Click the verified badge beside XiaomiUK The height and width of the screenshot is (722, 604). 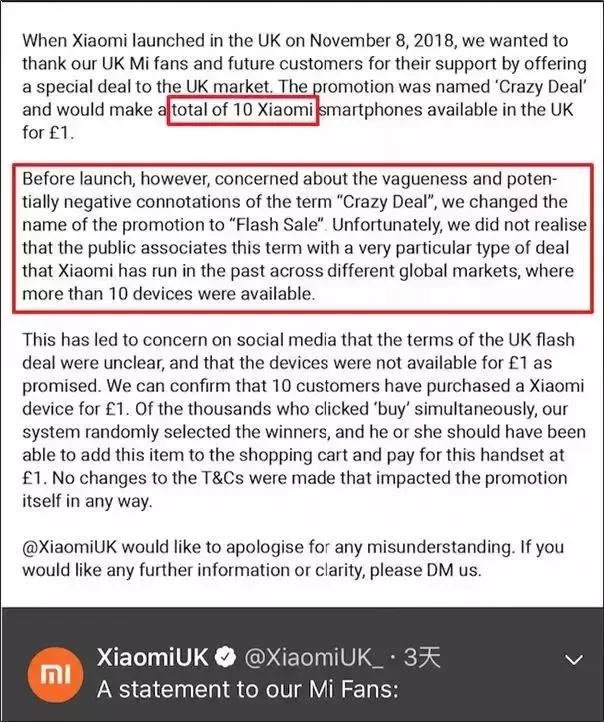[228, 659]
